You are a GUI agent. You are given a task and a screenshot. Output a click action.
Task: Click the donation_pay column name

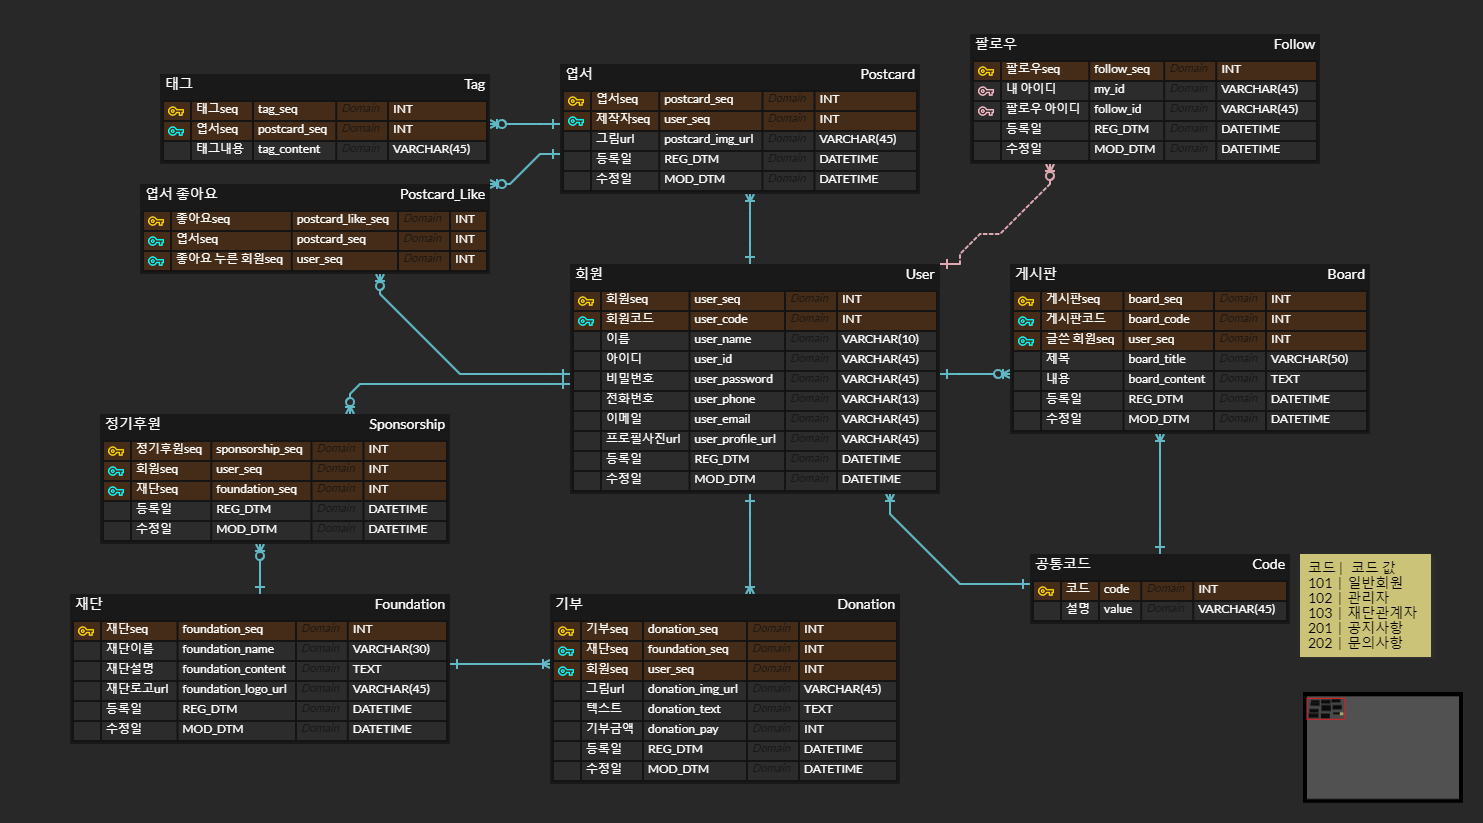[x=683, y=729]
